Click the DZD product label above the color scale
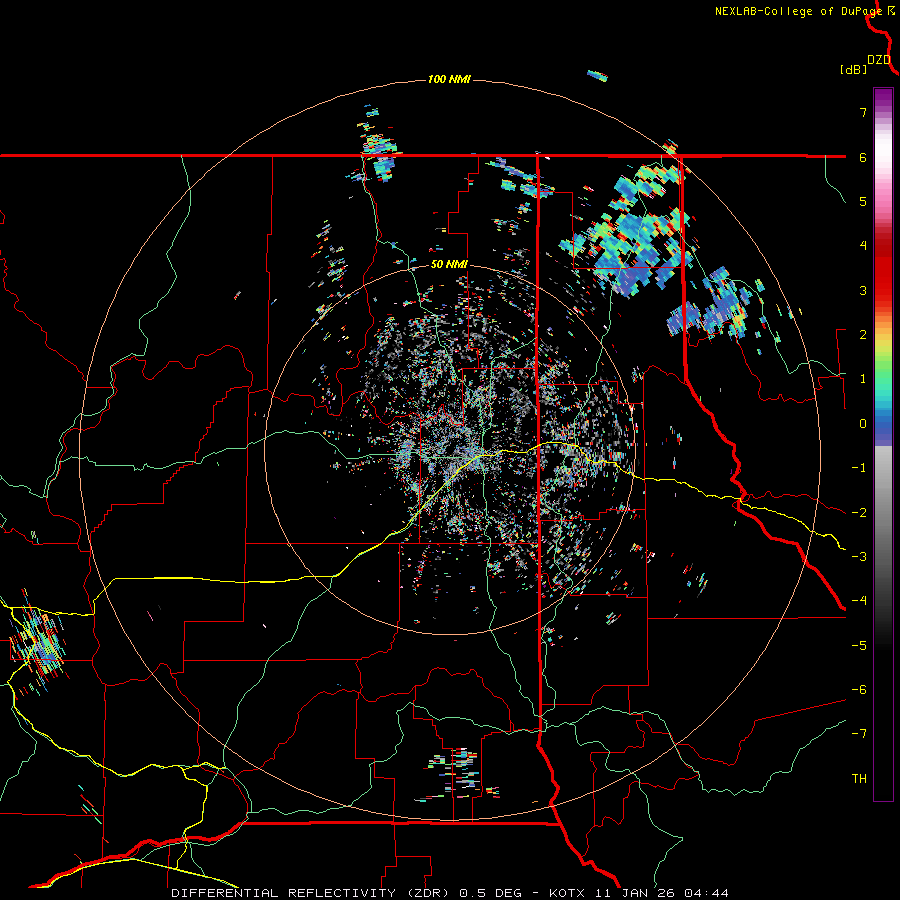 (x=879, y=60)
